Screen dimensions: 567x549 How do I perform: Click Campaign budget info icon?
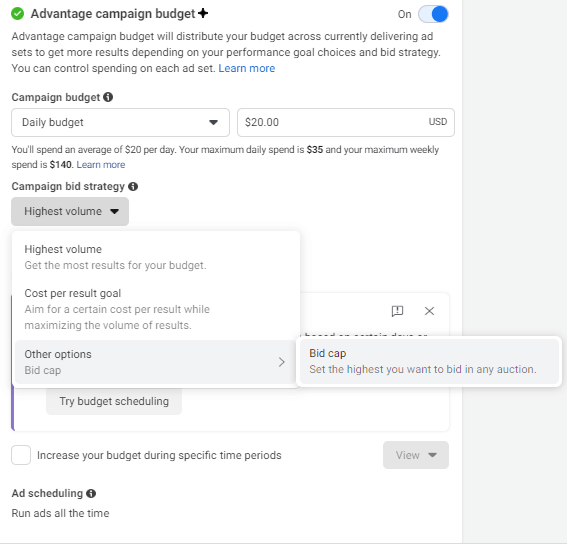(x=108, y=97)
